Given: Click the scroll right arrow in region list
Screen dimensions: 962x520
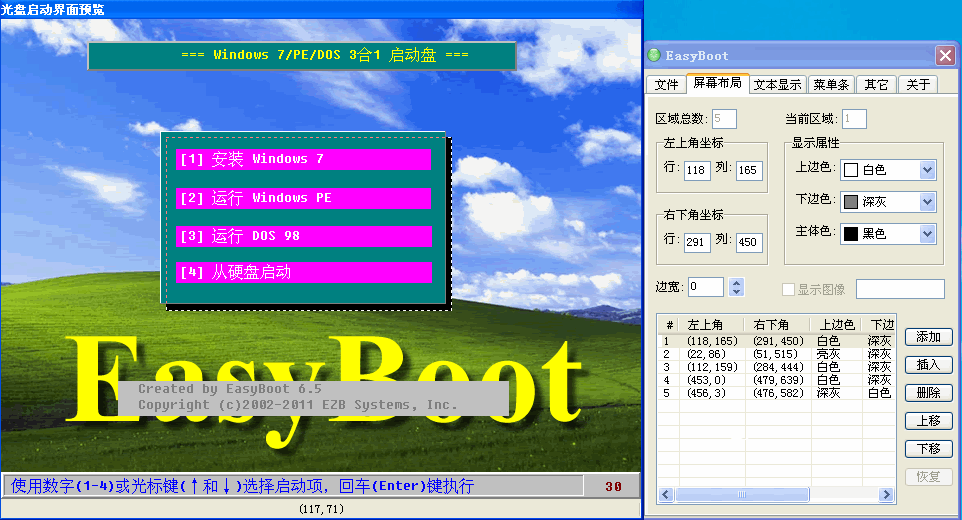Looking at the screenshot, I should pyautogui.click(x=886, y=495).
